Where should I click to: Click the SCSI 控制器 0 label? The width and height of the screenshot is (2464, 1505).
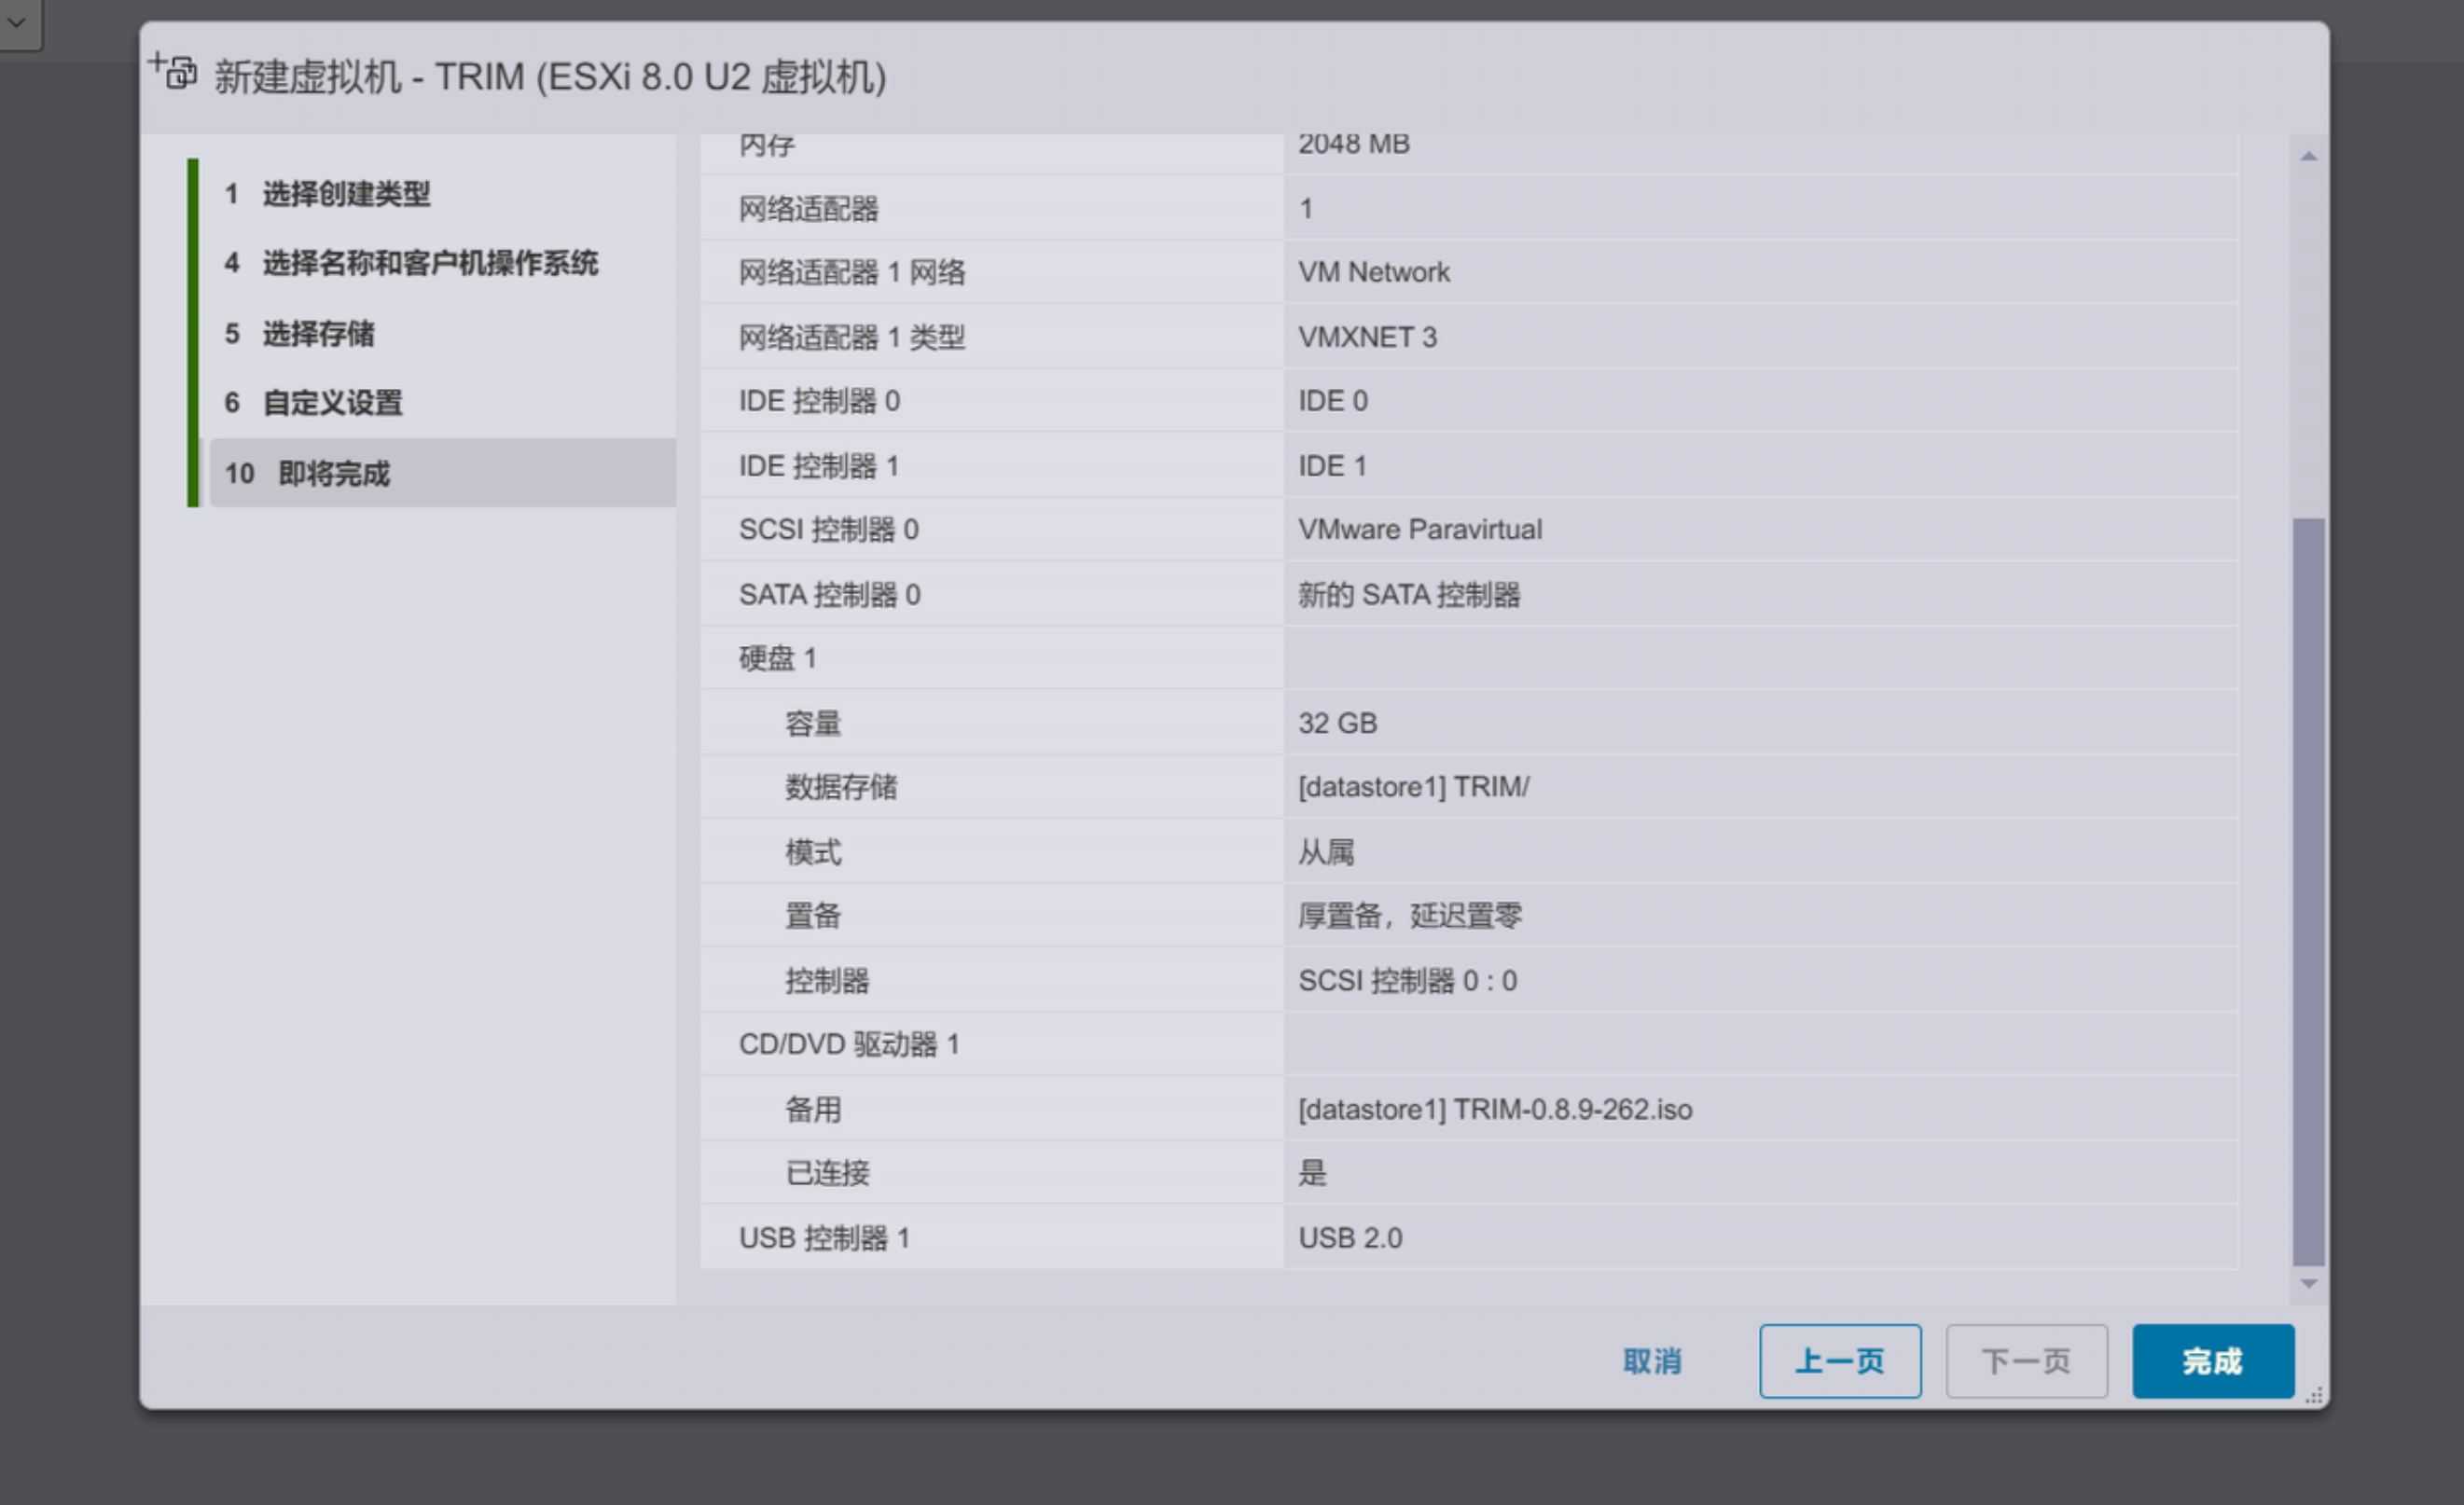pyautogui.click(x=828, y=529)
